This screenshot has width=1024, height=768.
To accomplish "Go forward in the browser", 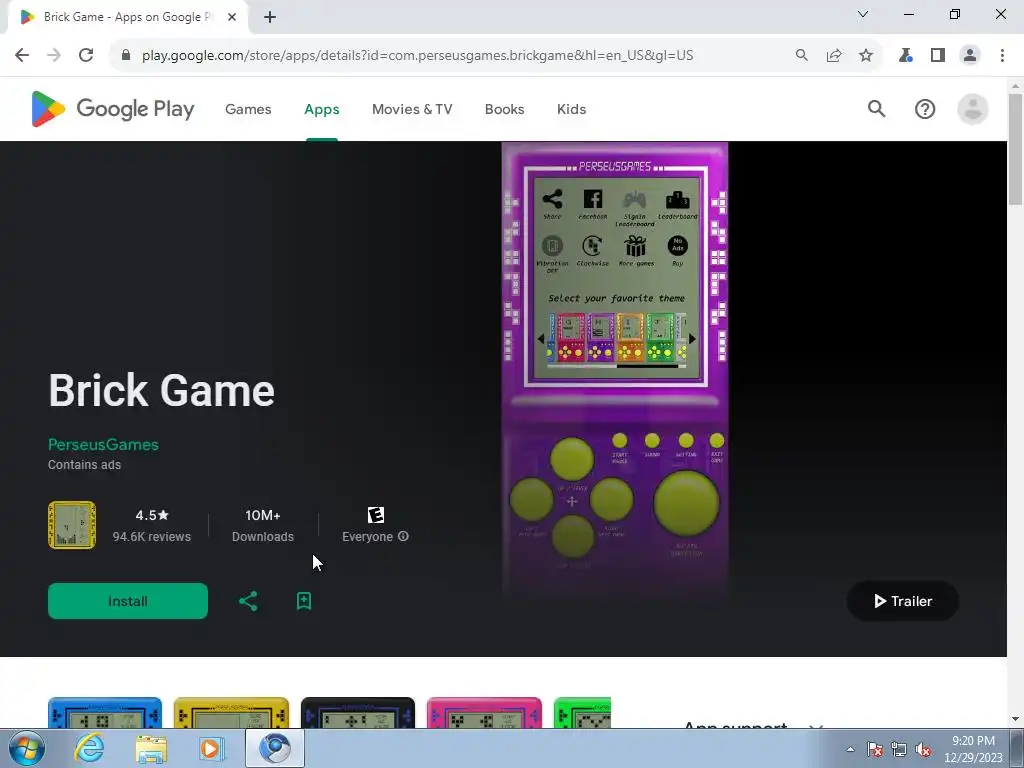I will [x=54, y=56].
